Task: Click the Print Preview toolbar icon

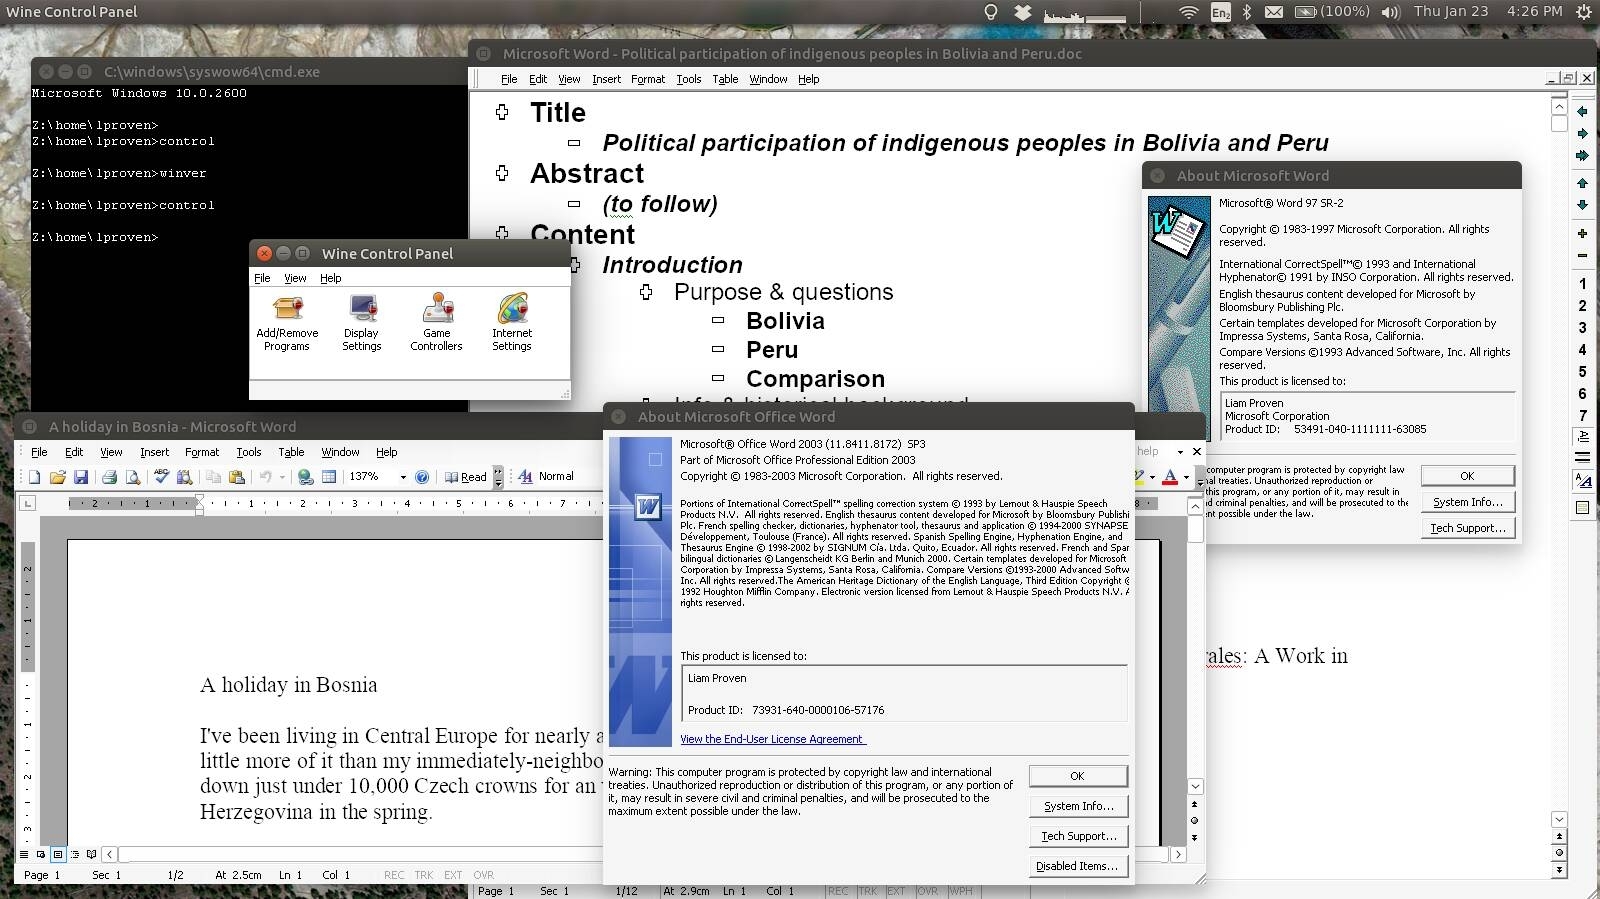Action: [132, 477]
